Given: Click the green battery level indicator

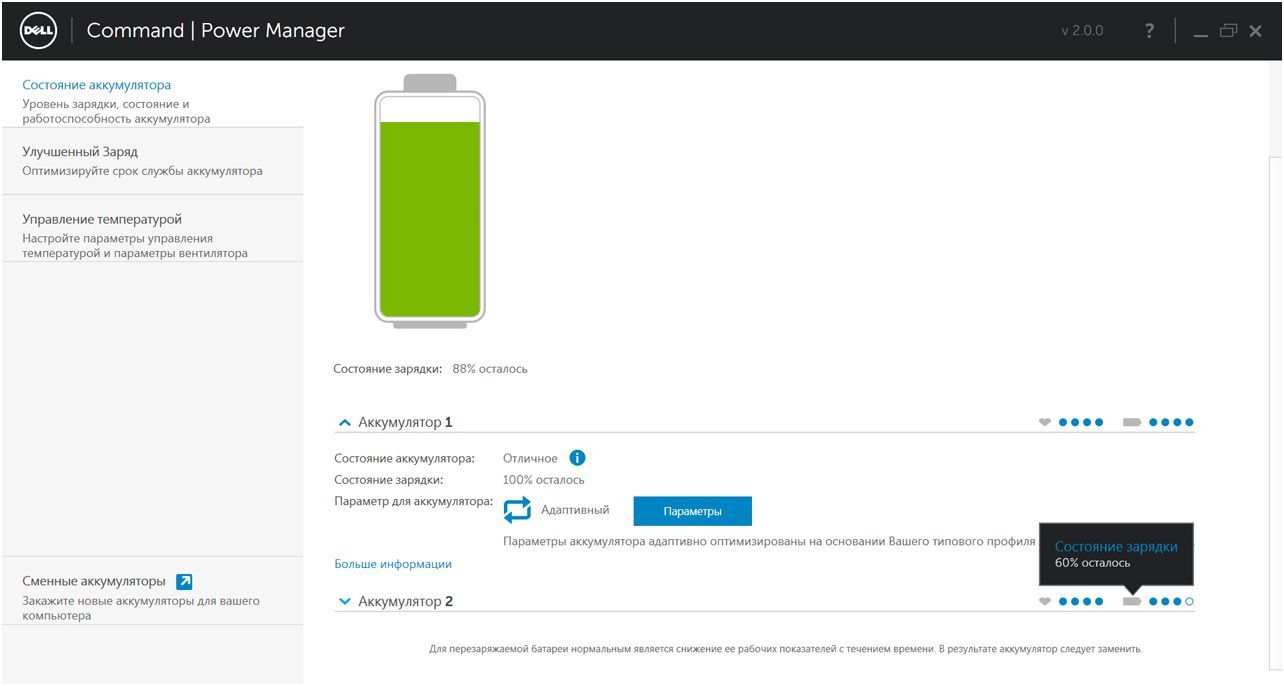Looking at the screenshot, I should pos(429,215).
